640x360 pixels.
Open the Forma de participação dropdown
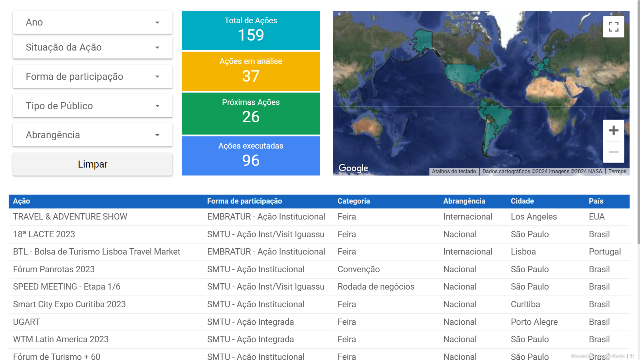pyautogui.click(x=93, y=77)
